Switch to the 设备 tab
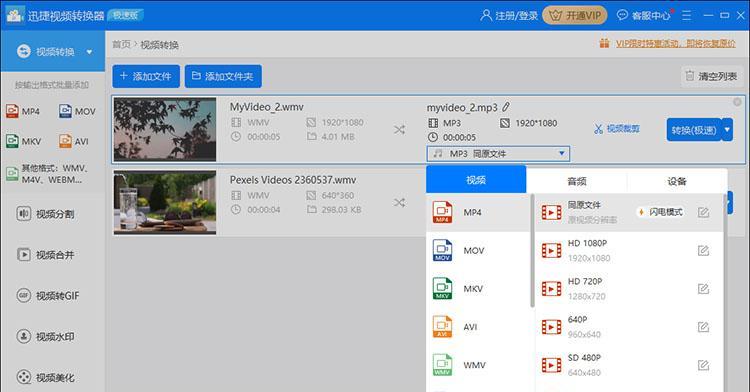The width and height of the screenshot is (750, 392). [677, 181]
